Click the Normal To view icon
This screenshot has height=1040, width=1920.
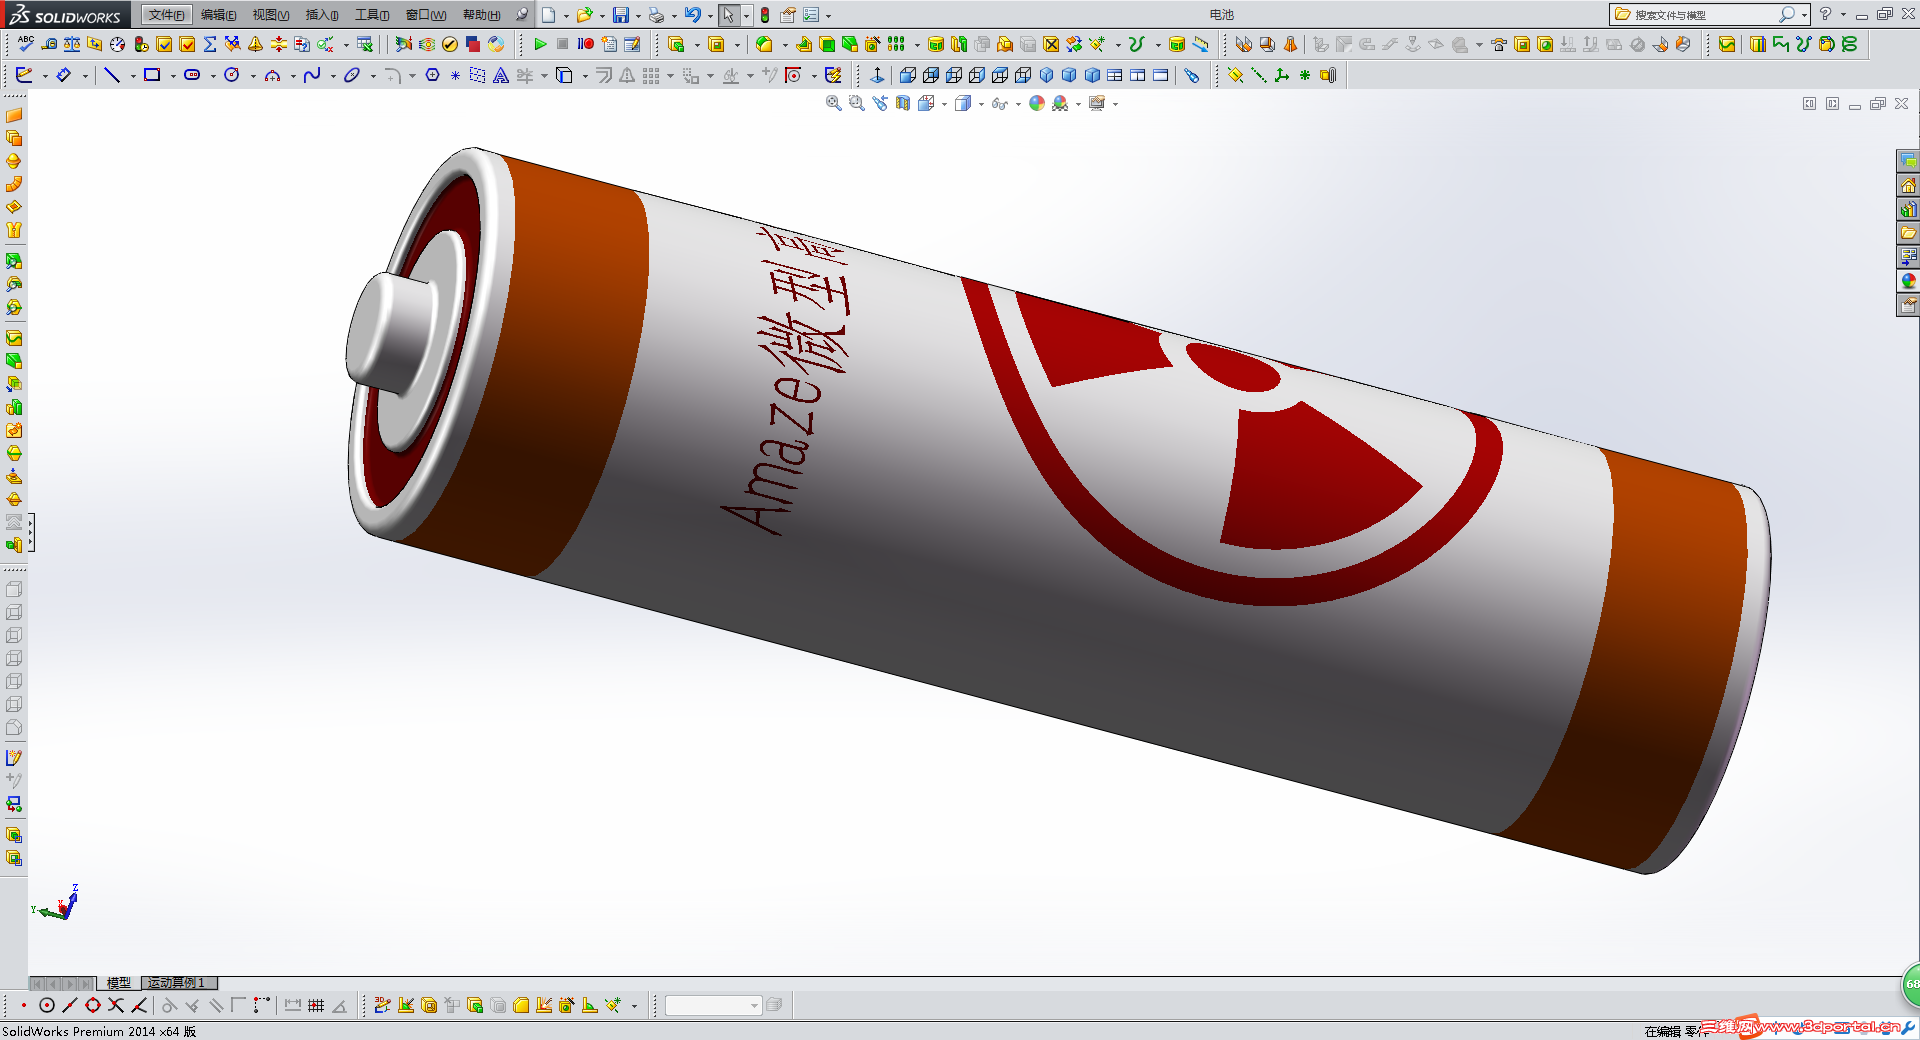[x=877, y=75]
